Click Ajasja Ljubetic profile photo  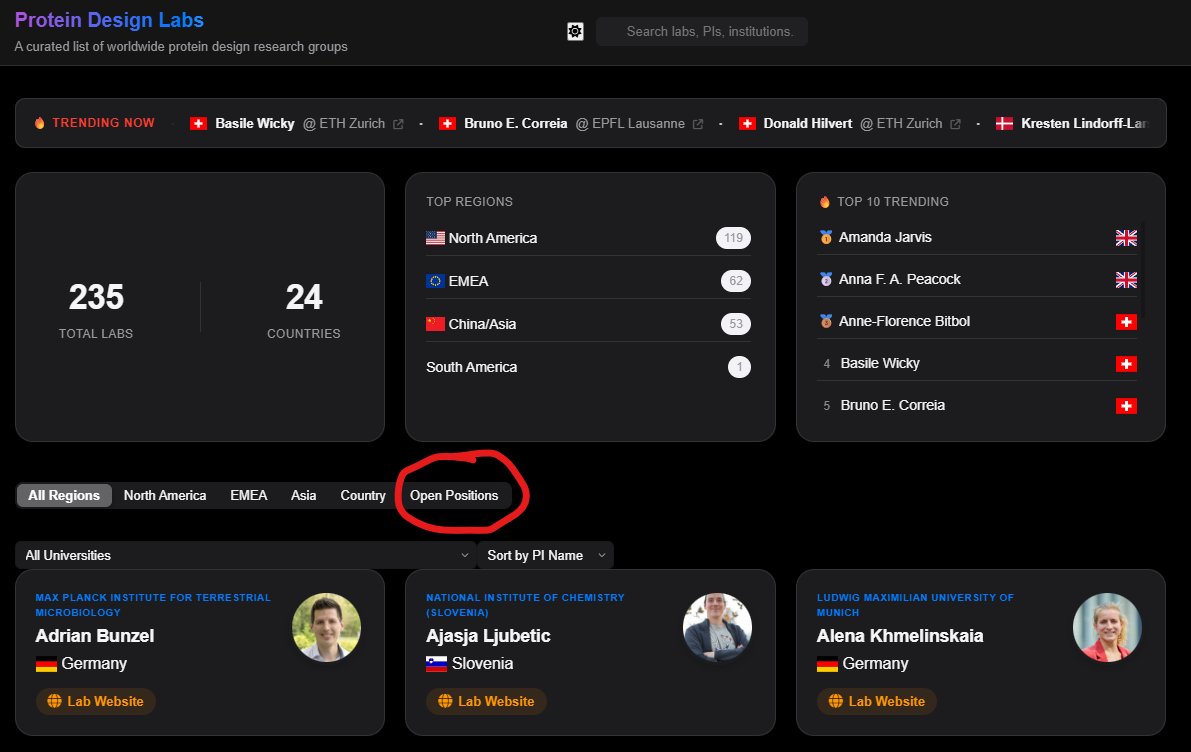click(717, 627)
